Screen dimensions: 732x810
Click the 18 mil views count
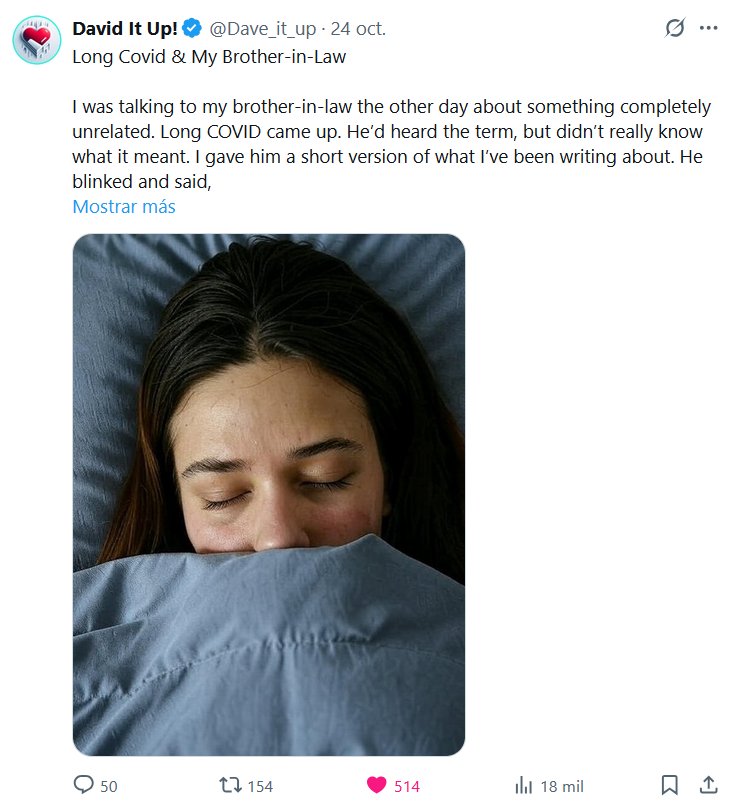562,786
